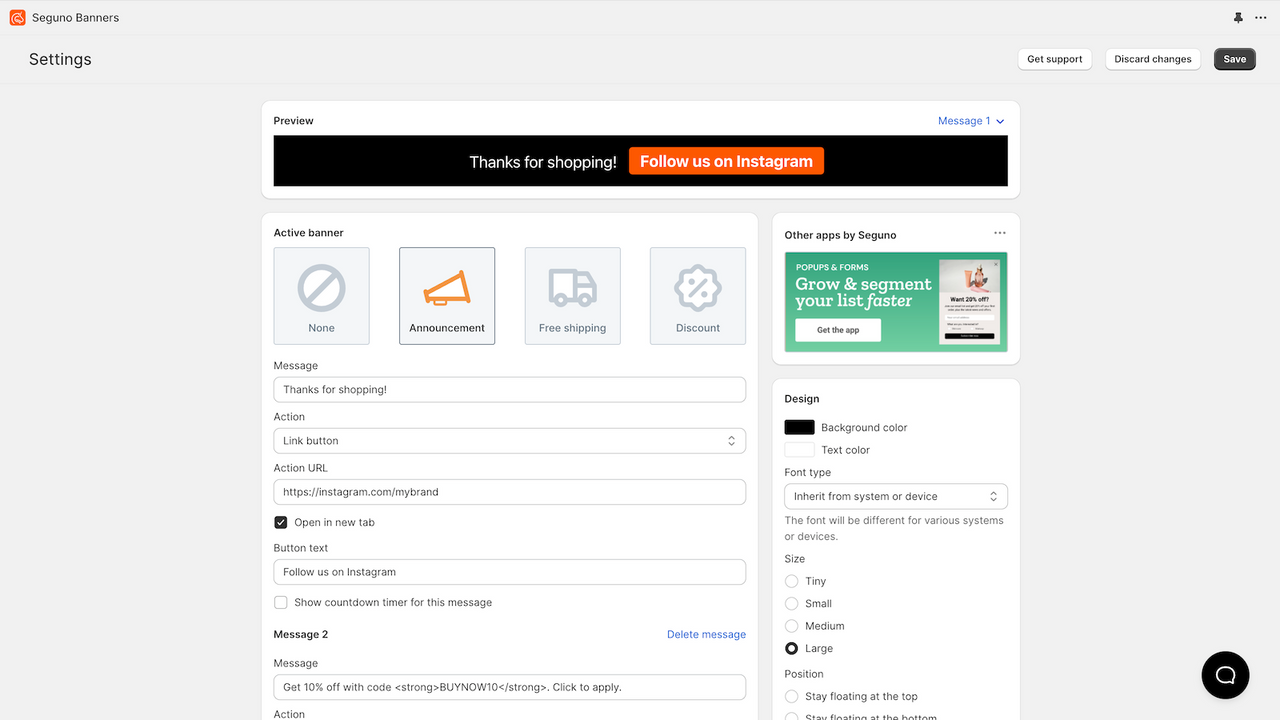Viewport: 1280px width, 720px height.
Task: Open notifications via the bell icon
Action: (x=1238, y=17)
